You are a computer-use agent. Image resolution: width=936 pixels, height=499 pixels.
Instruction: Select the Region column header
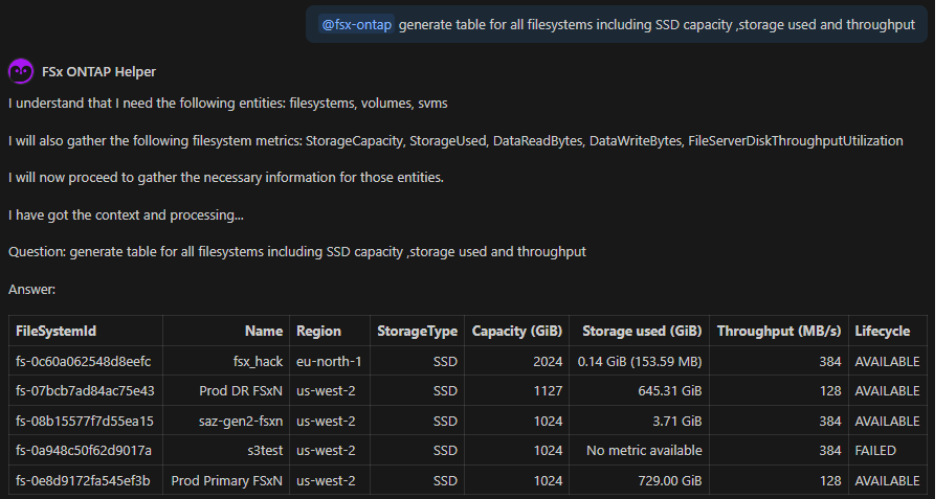[x=318, y=331]
